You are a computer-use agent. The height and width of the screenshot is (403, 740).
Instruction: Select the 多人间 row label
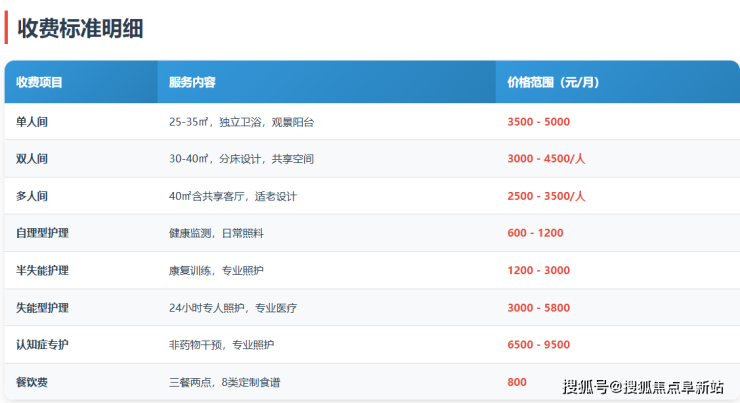pyautogui.click(x=32, y=196)
